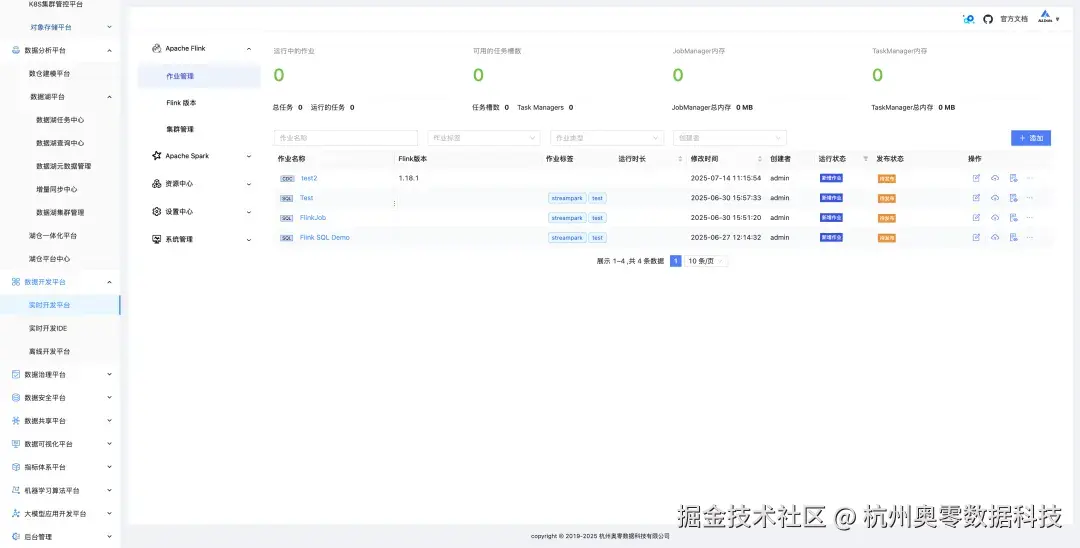Click the edit icon for test2 job
1080x548 pixels.
click(x=976, y=178)
